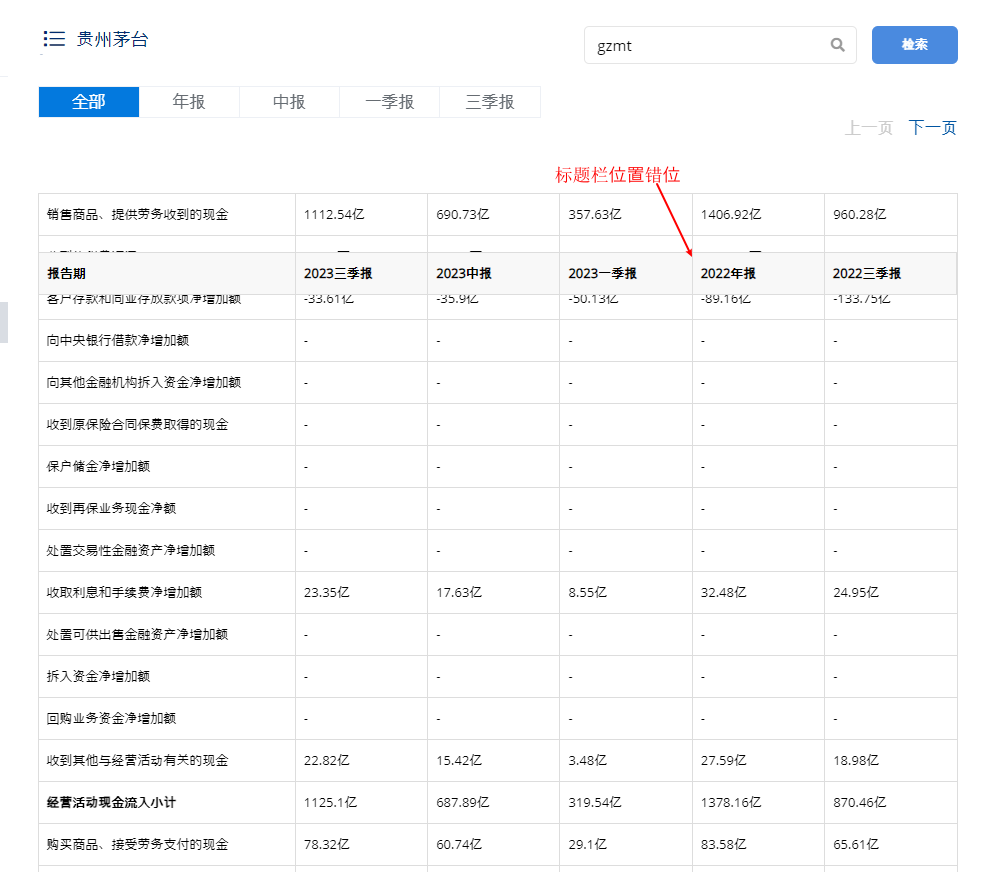Image resolution: width=1005 pixels, height=872 pixels.
Task: Click the value 357.63亿
Action: tap(595, 215)
